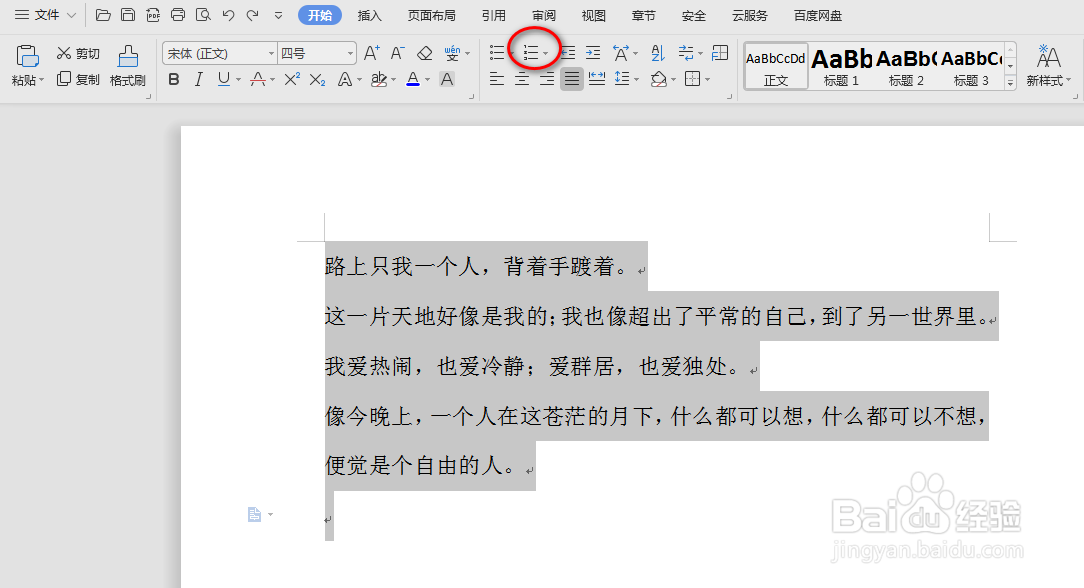The height and width of the screenshot is (588, 1084).
Task: Toggle superscript formatting
Action: [292, 79]
